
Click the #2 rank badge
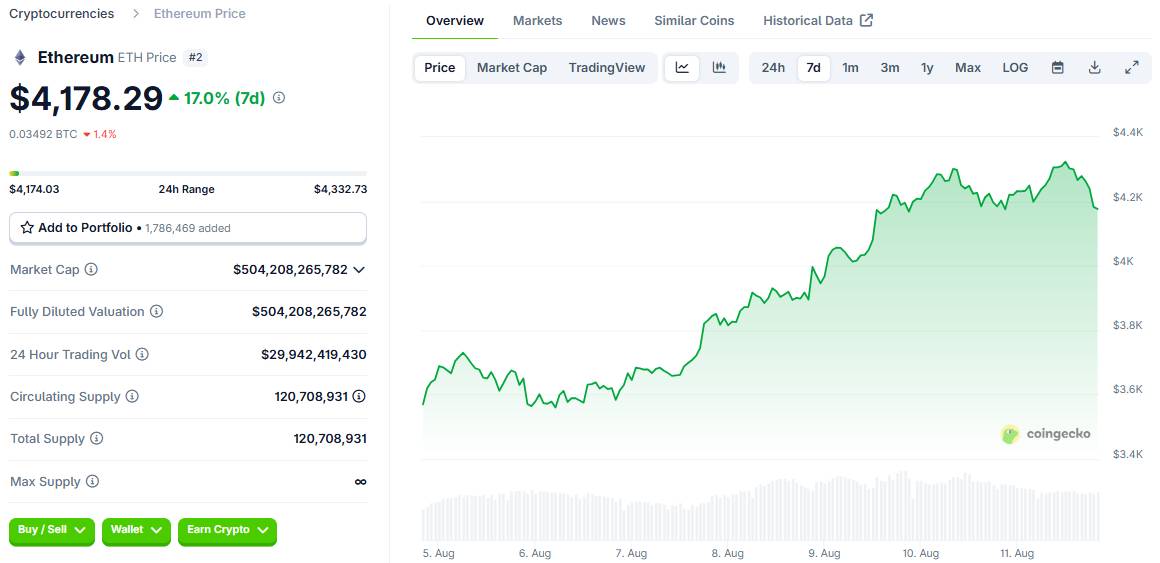195,57
